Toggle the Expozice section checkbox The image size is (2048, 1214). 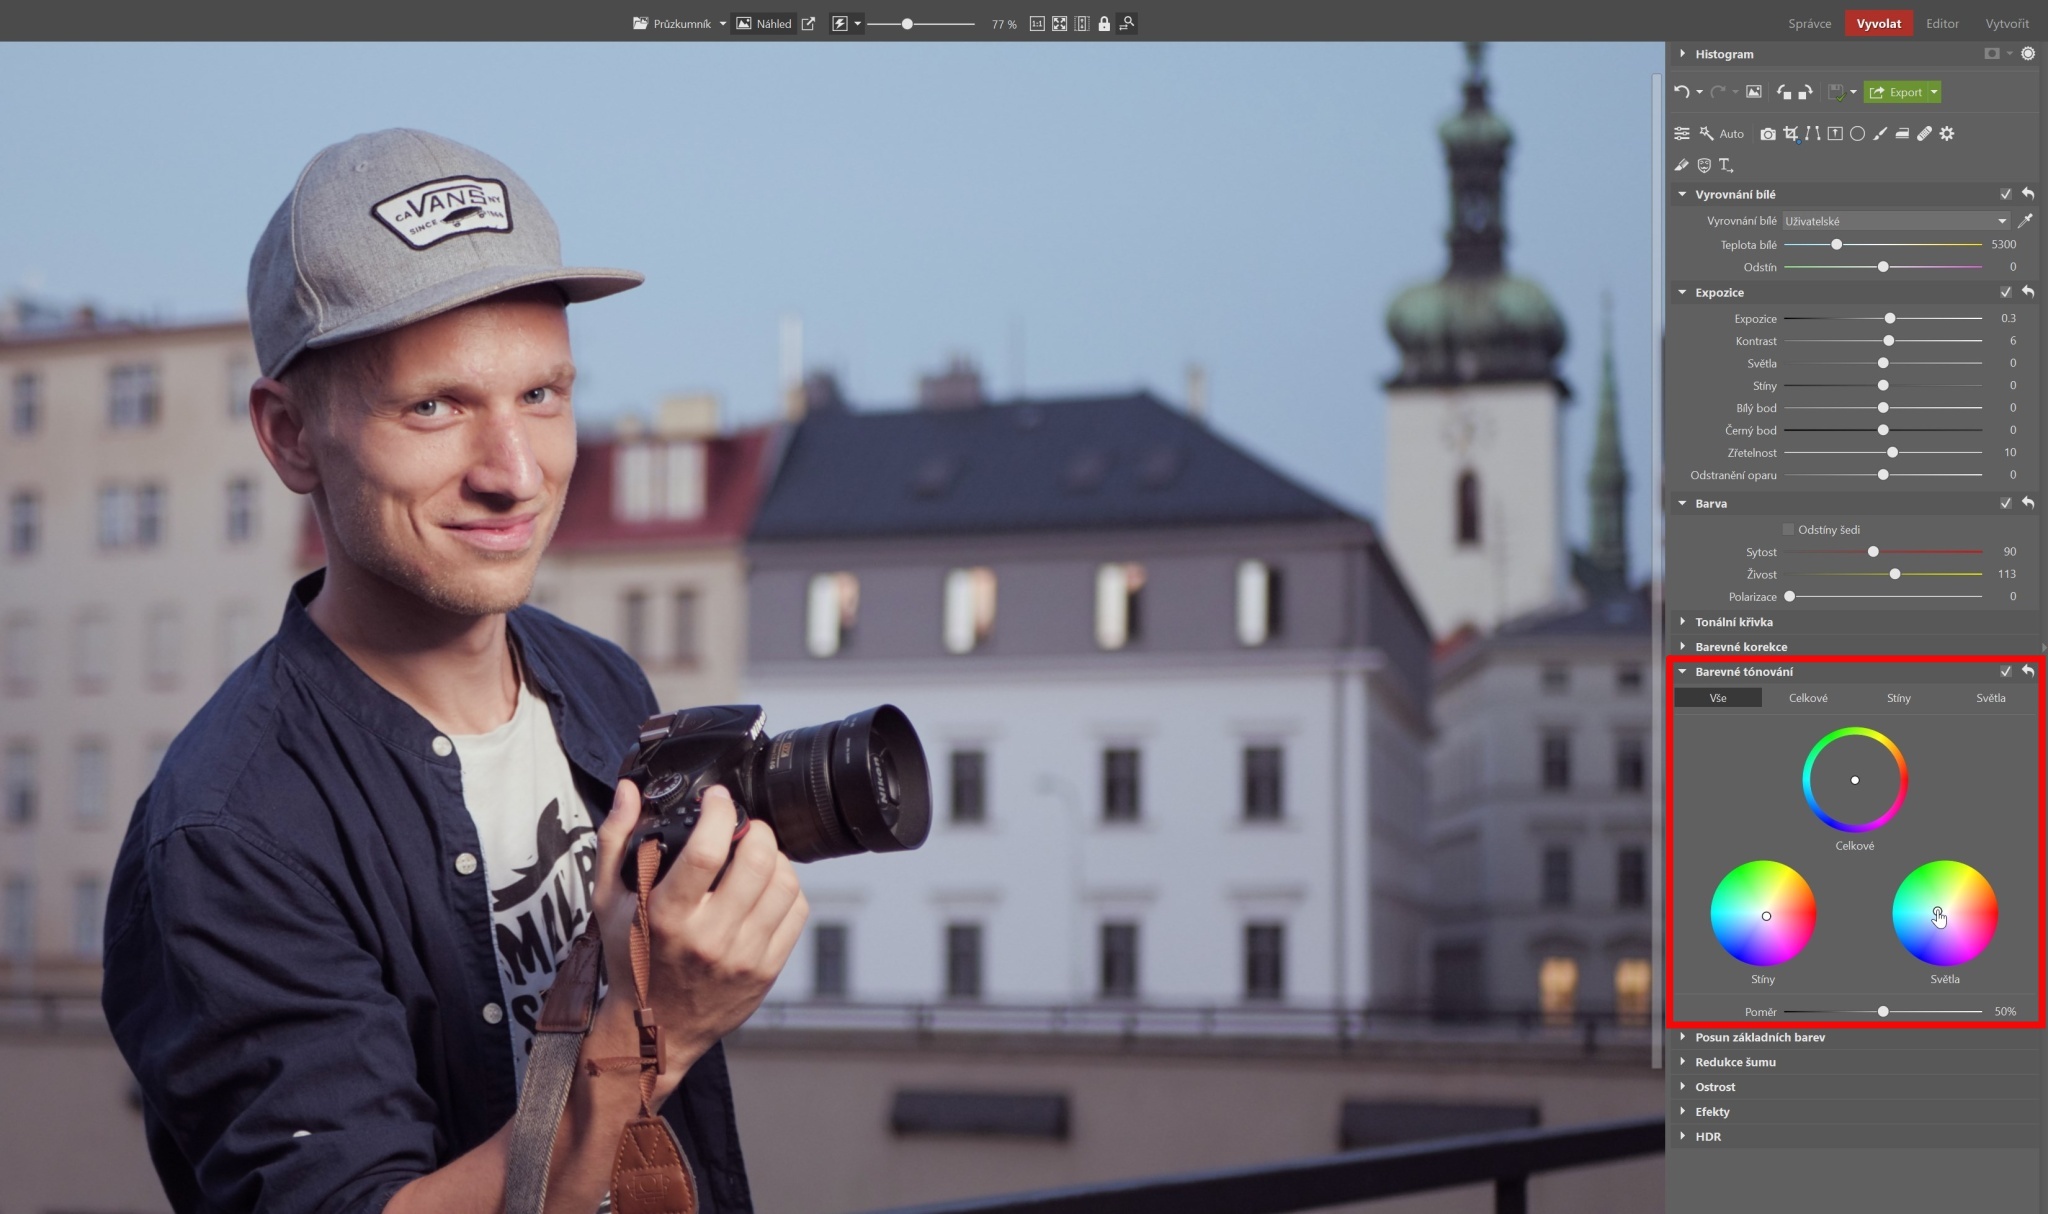tap(2005, 292)
